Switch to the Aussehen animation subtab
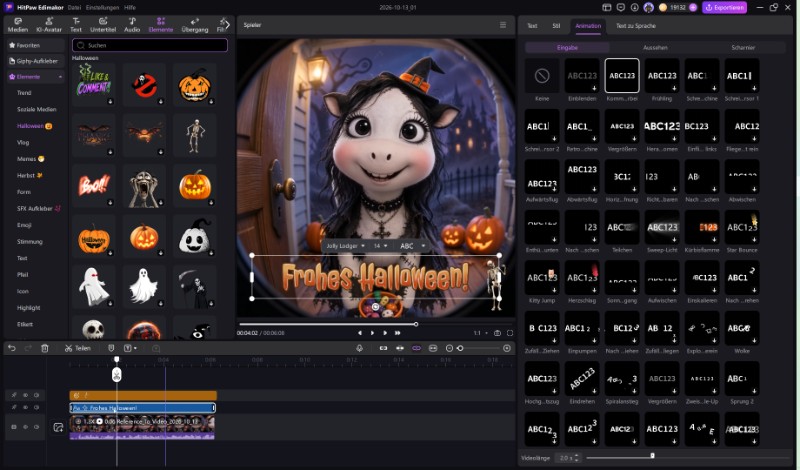Viewport: 800px width, 470px height. 655,47
